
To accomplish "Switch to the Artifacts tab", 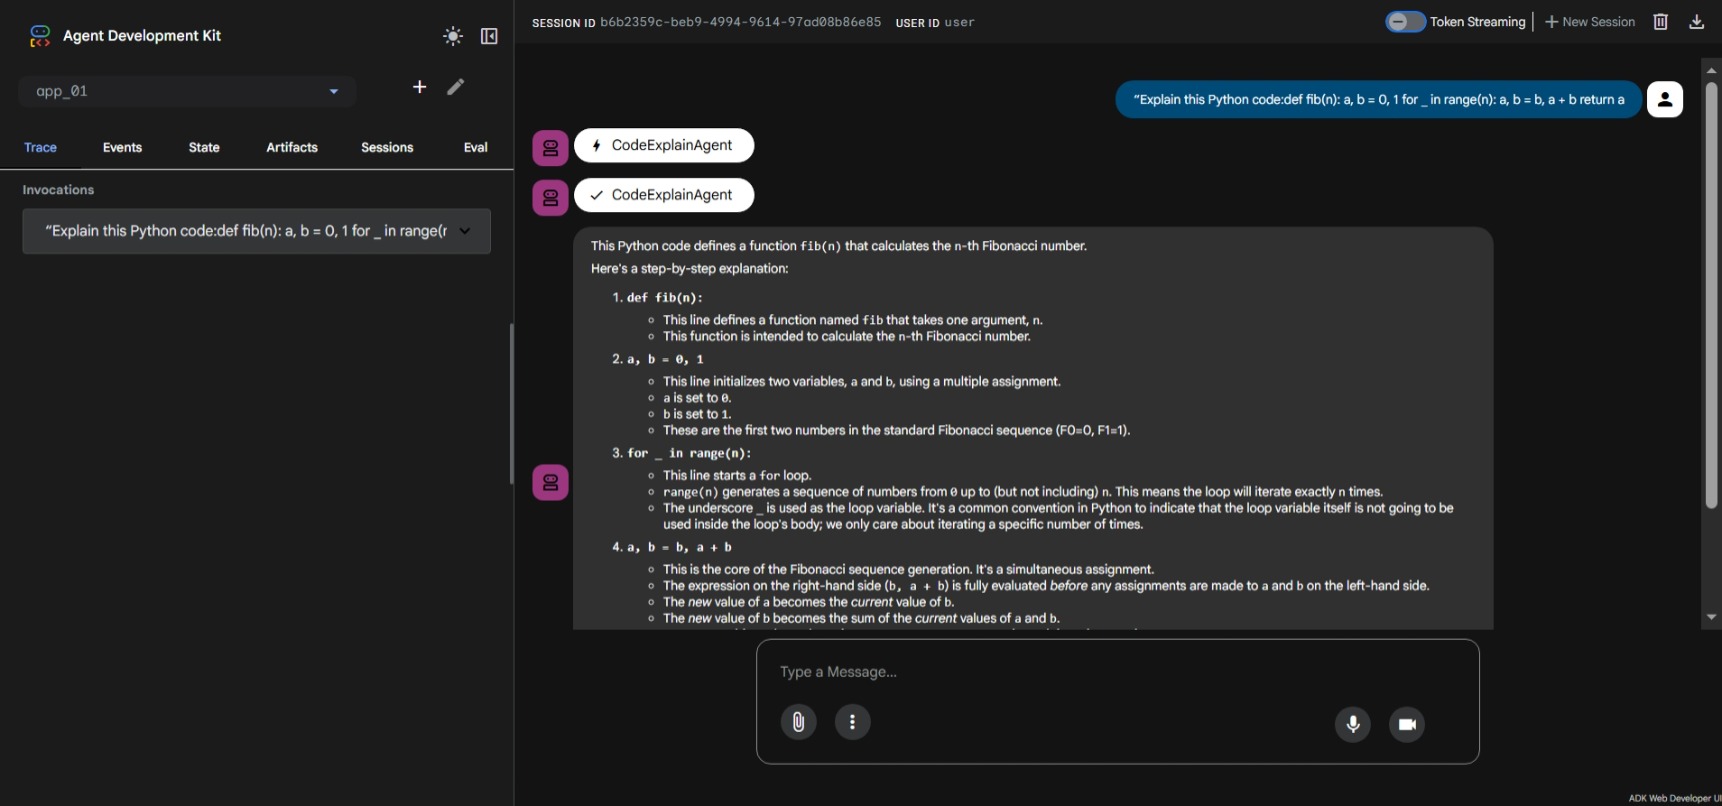I will click(x=292, y=147).
